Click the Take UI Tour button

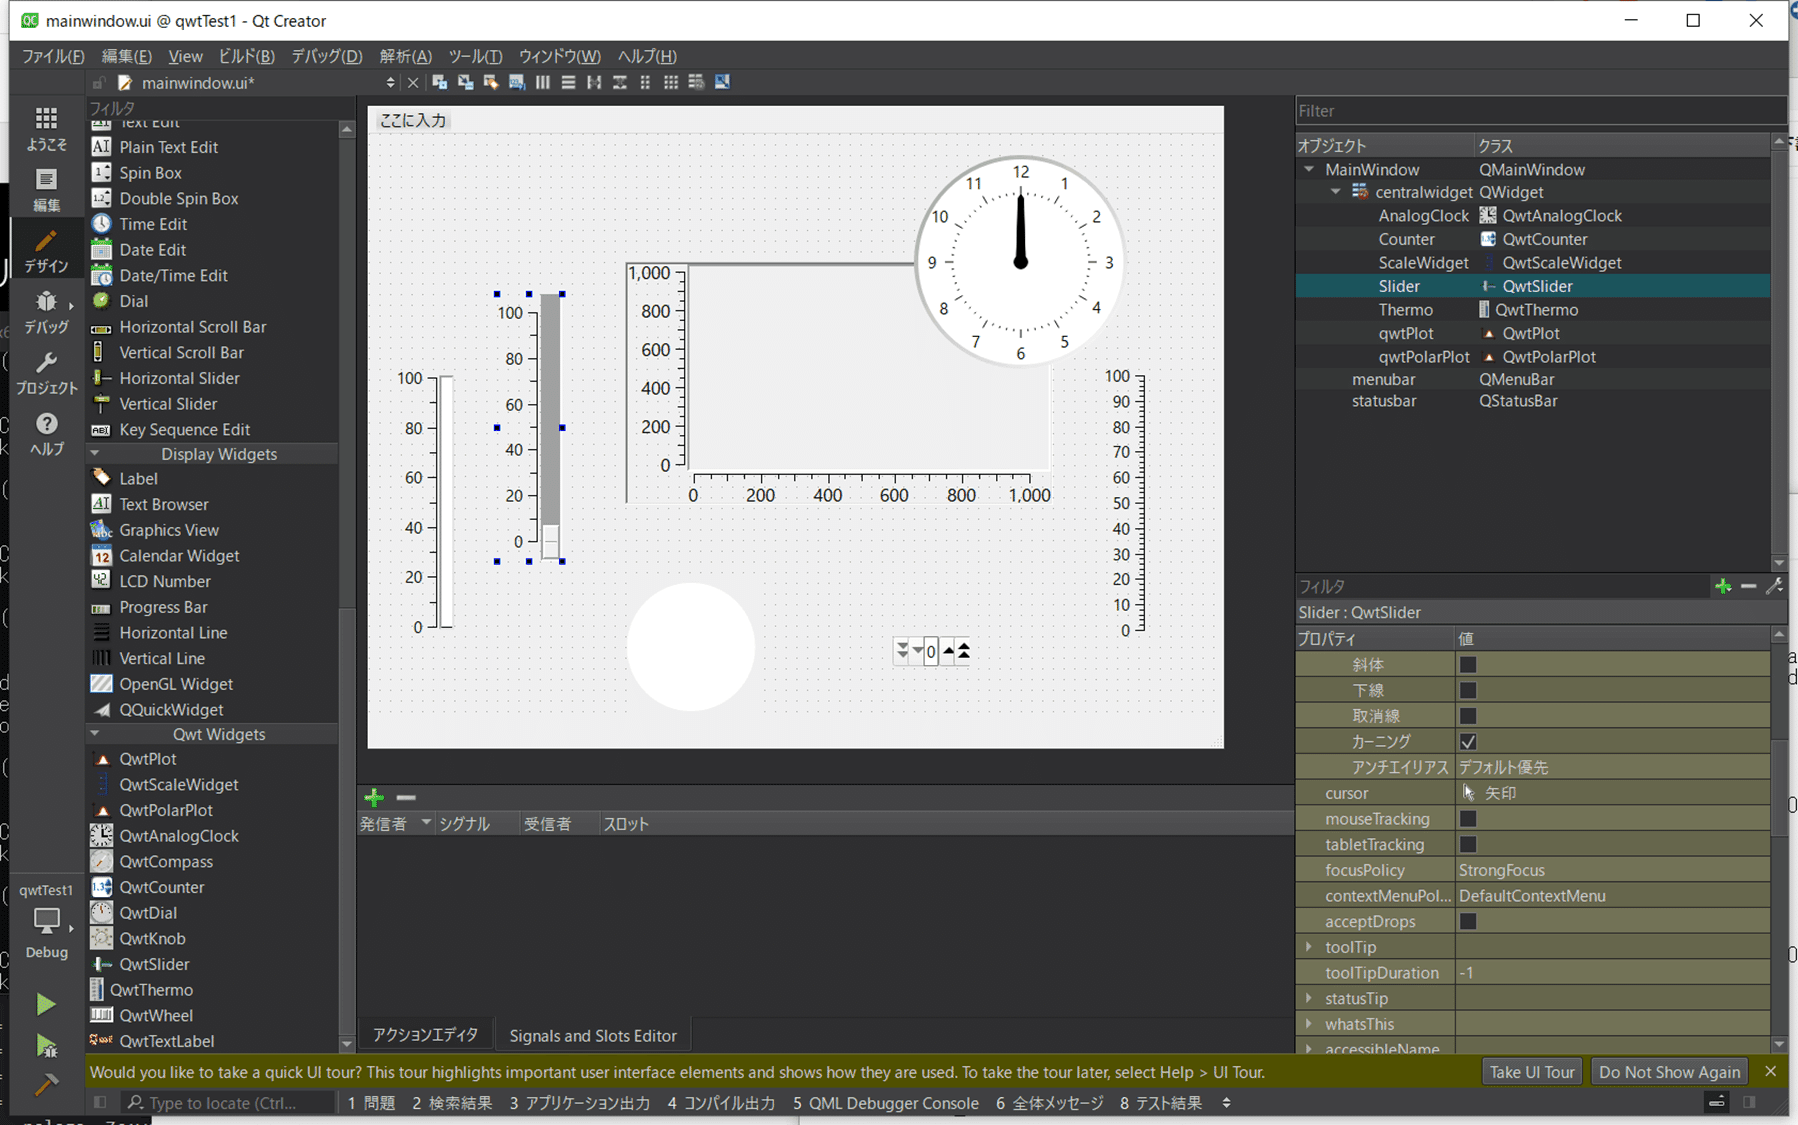click(x=1532, y=1072)
